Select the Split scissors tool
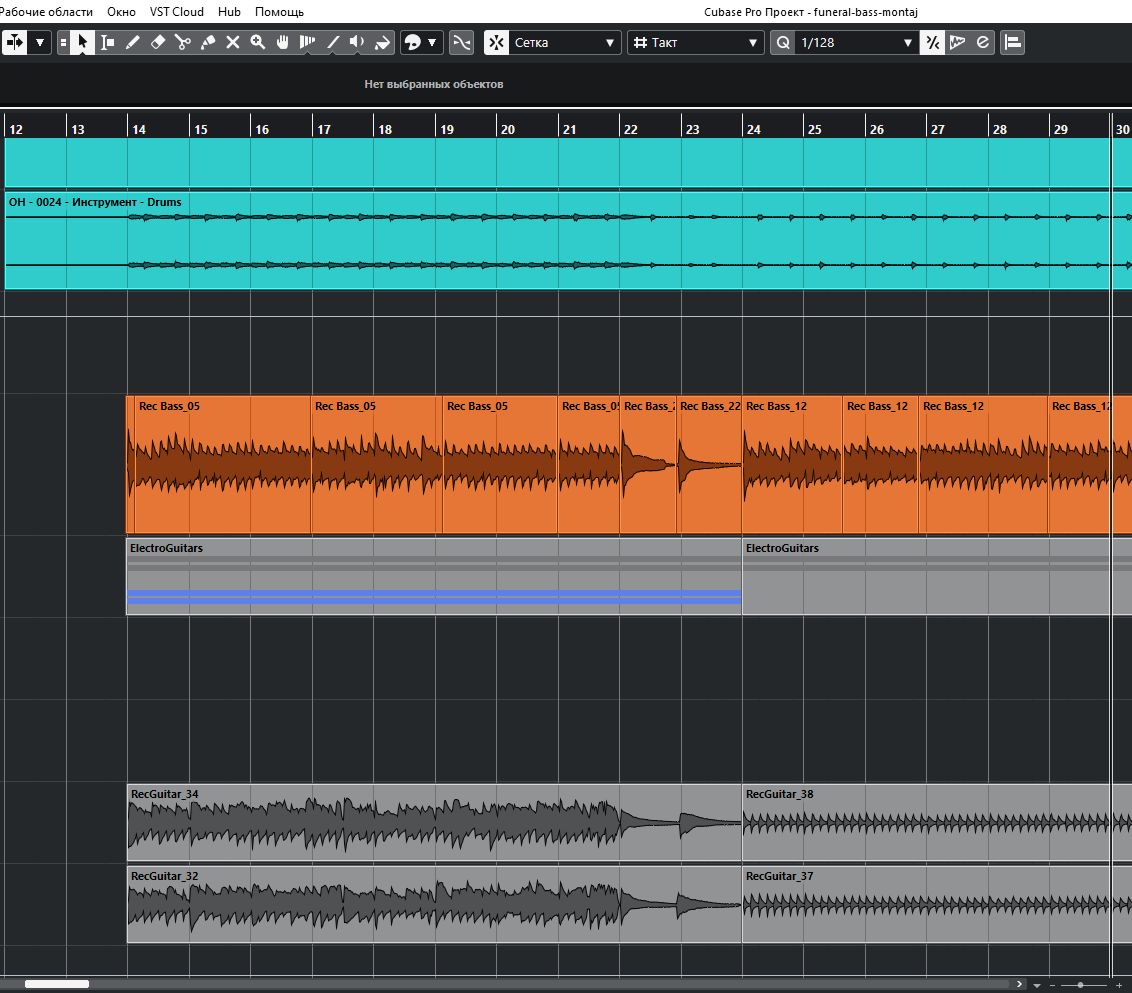The image size is (1132, 993). click(183, 43)
